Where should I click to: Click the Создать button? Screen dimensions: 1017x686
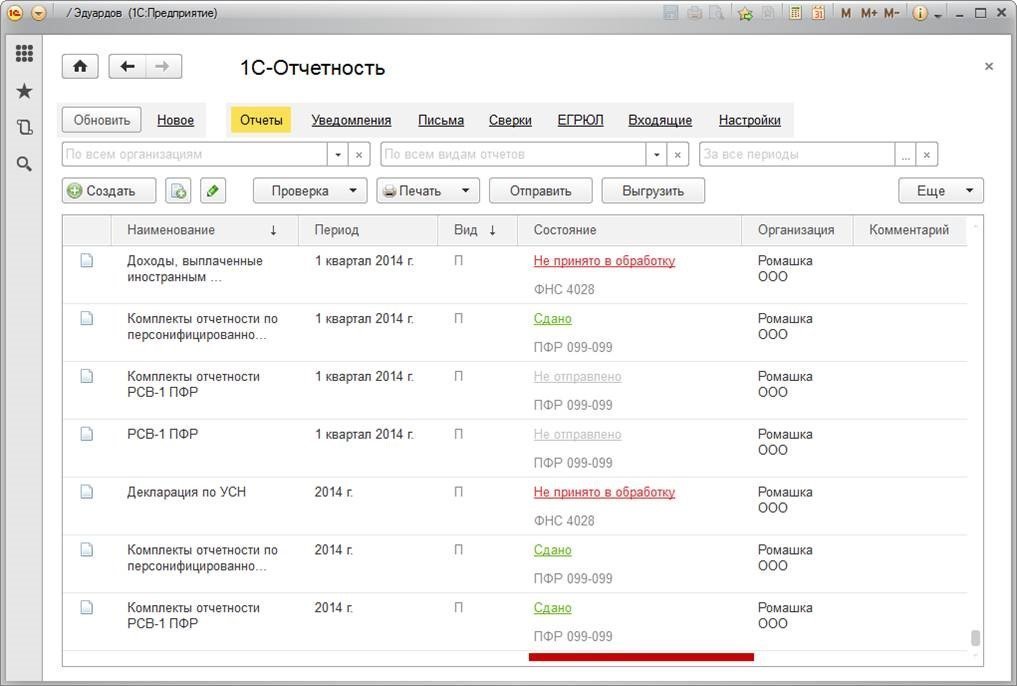click(109, 191)
